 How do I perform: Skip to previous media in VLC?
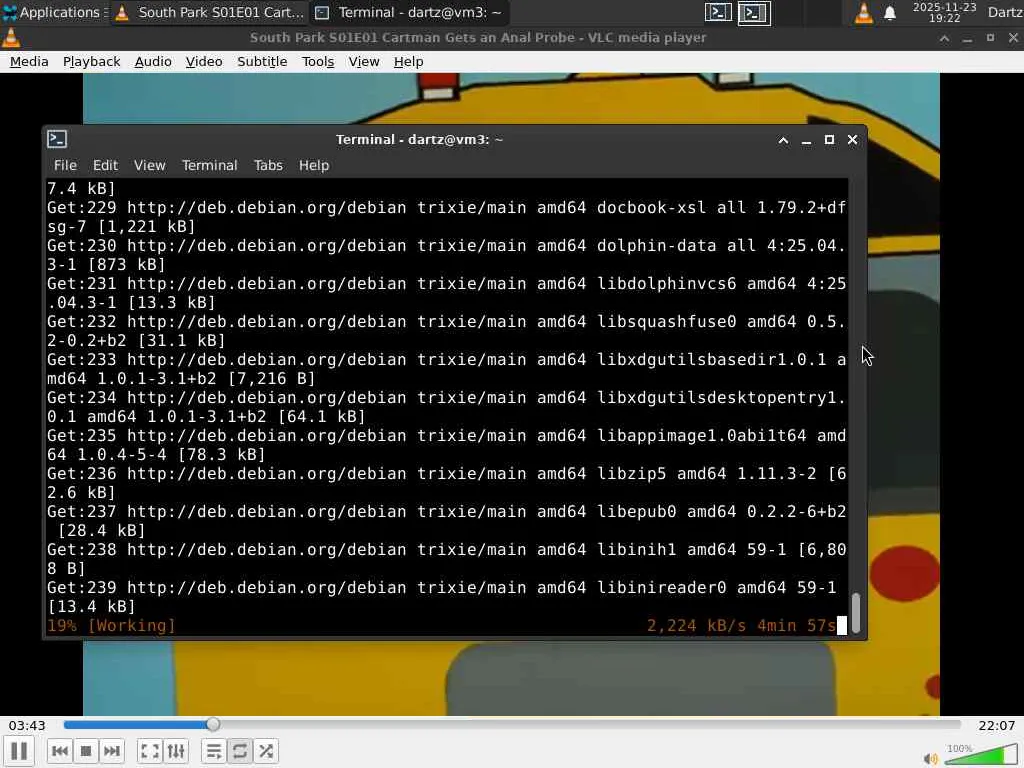59,751
